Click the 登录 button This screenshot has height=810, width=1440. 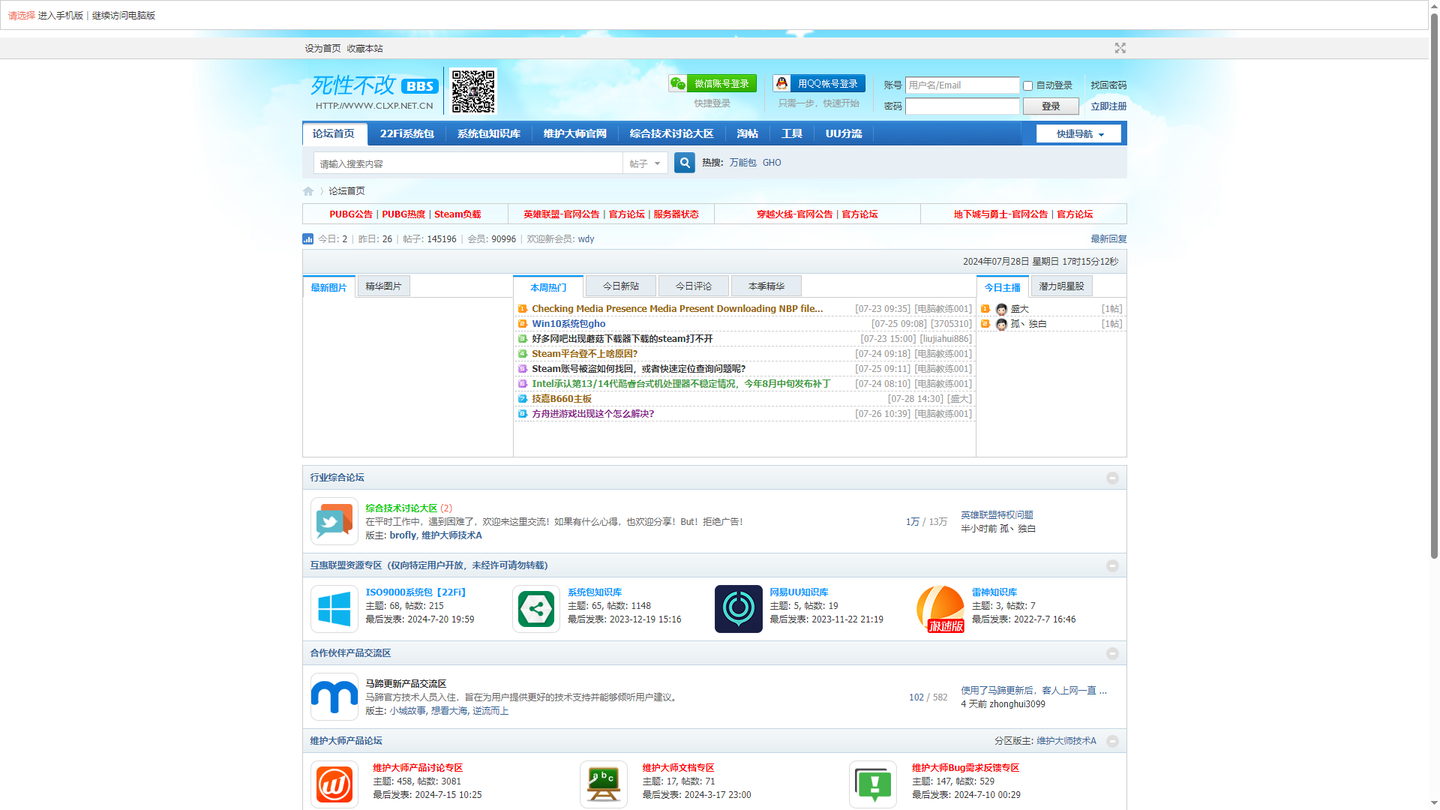[x=1051, y=106]
